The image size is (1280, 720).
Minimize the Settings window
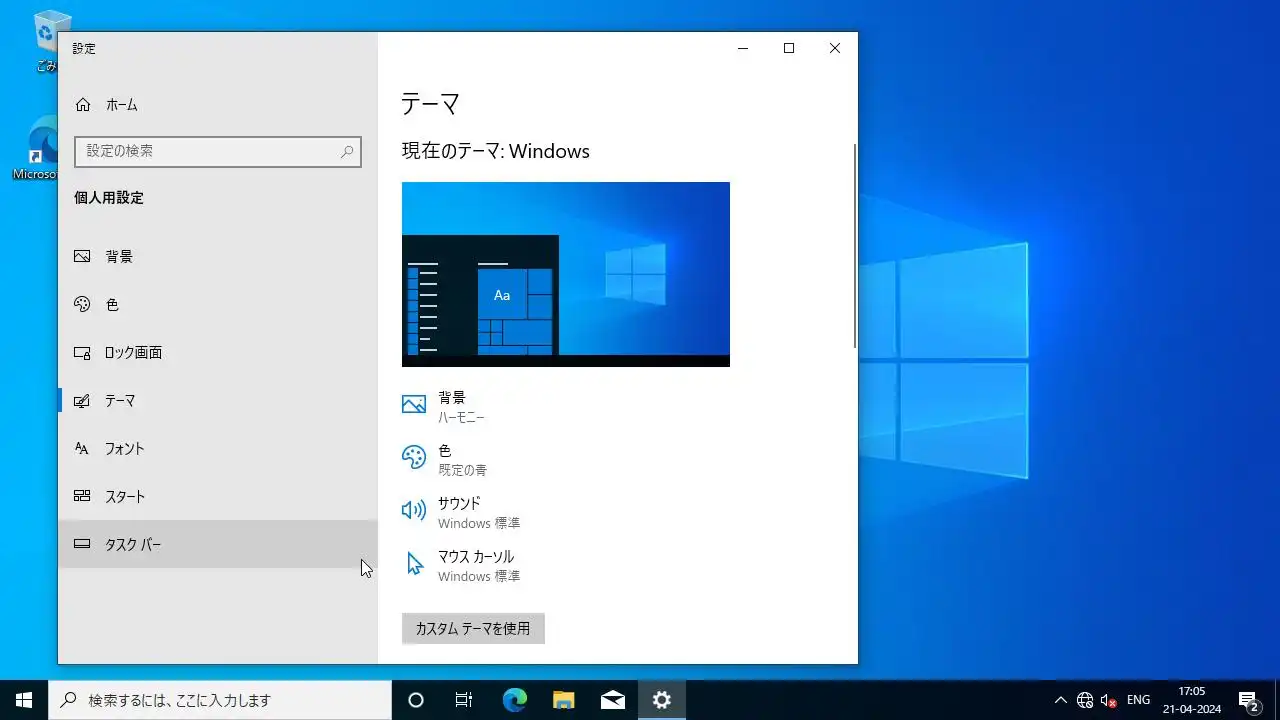click(x=743, y=48)
